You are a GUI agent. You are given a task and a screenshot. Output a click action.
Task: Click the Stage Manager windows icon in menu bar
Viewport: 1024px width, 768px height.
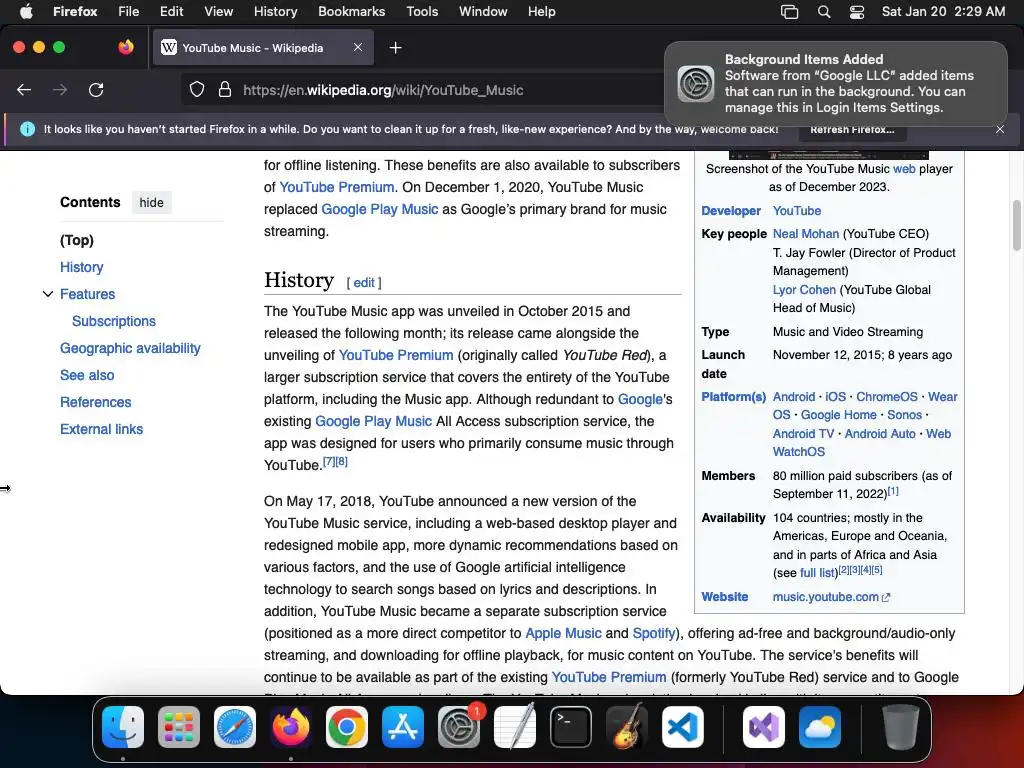(x=790, y=12)
